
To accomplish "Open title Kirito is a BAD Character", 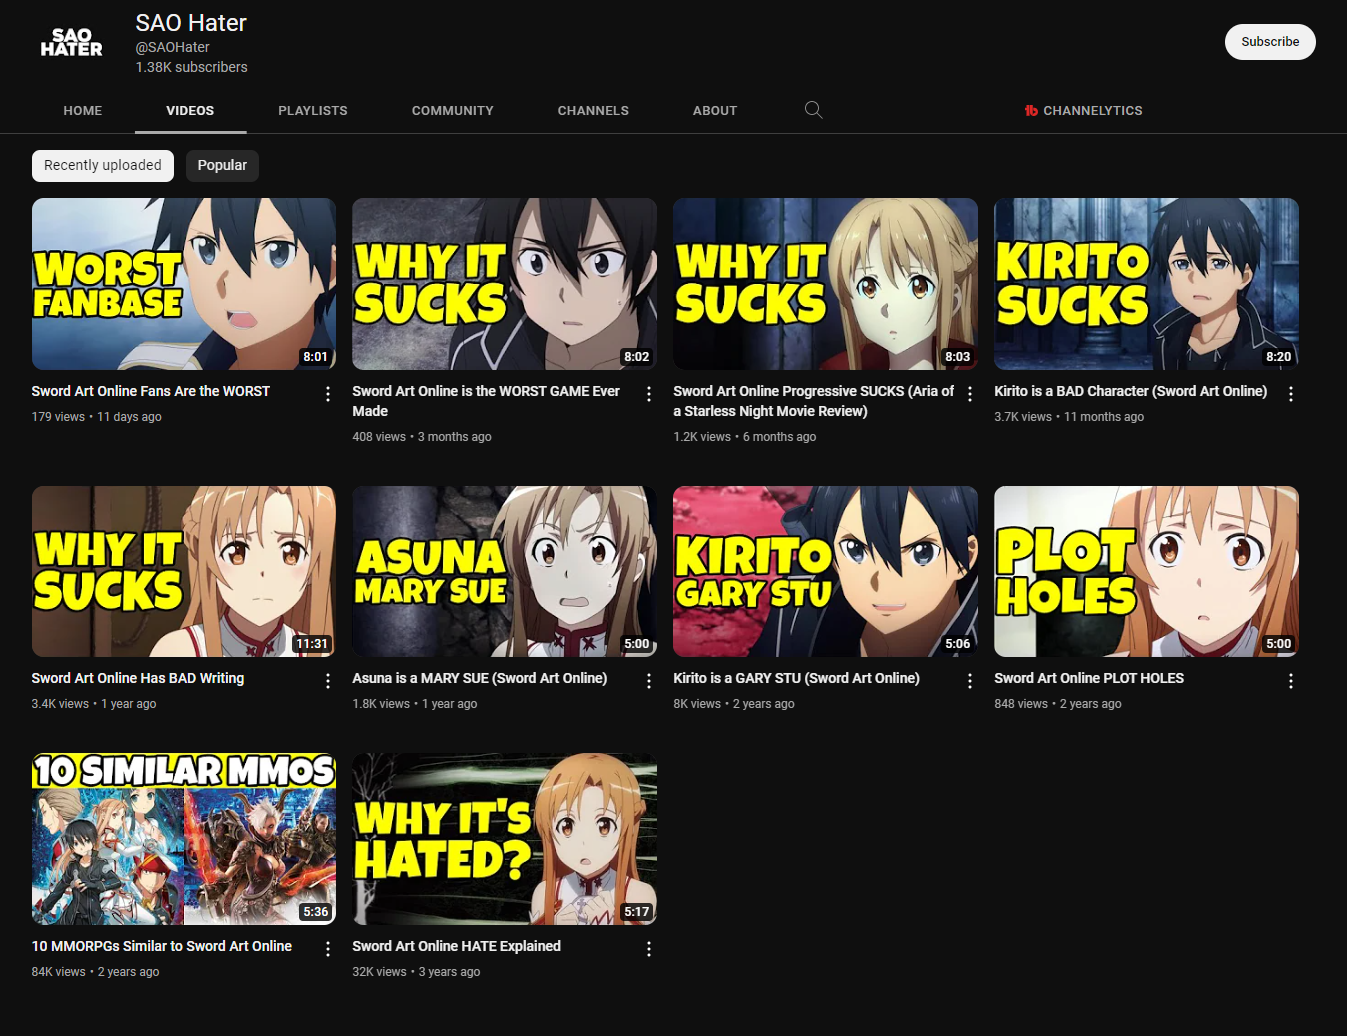I will click(1131, 391).
